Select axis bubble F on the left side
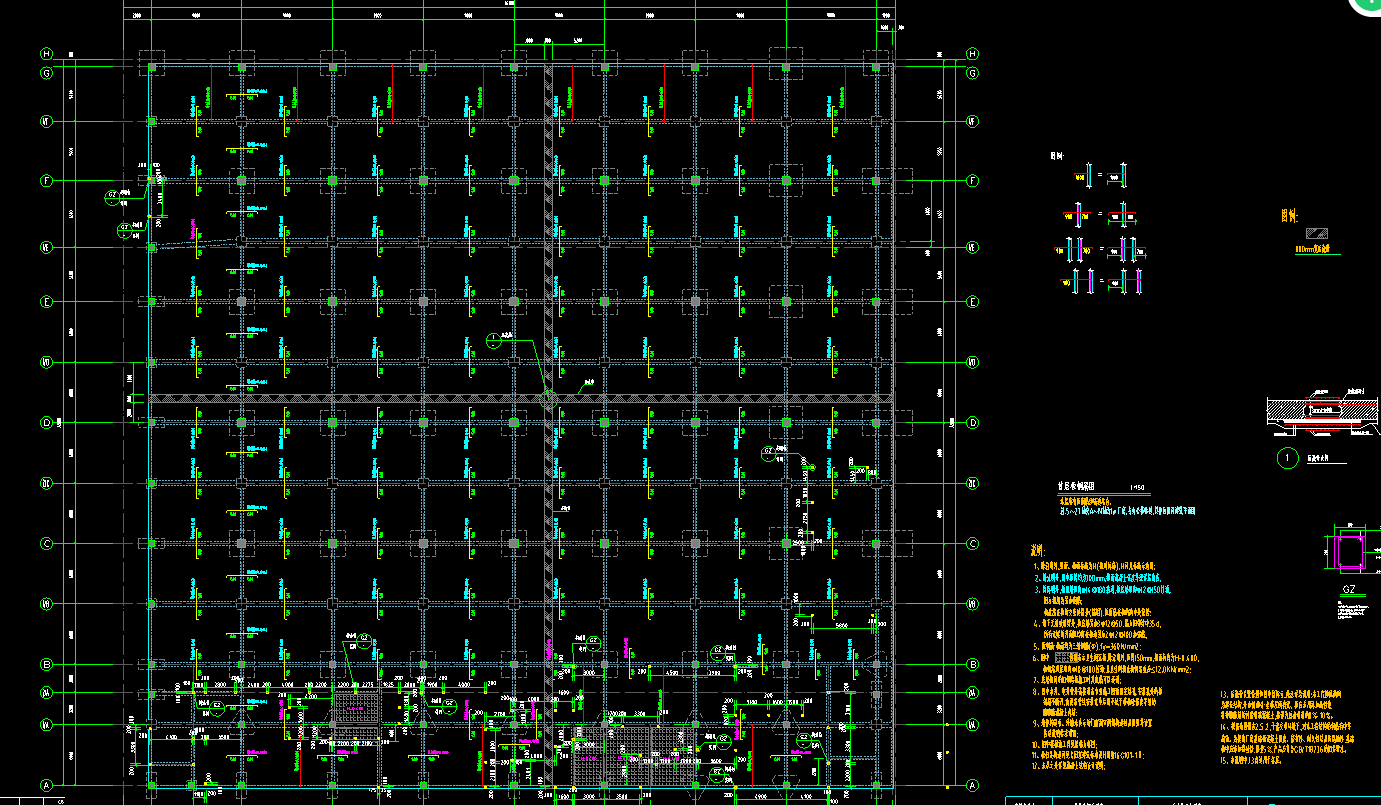 [46, 181]
